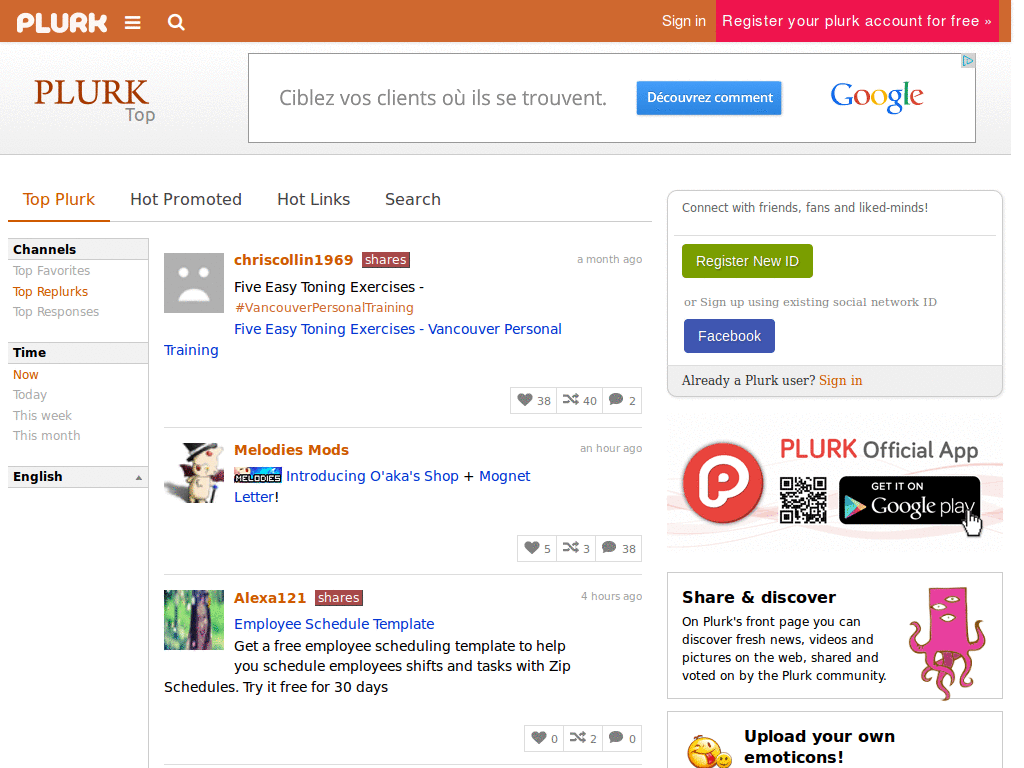This screenshot has height=768, width=1024.
Task: Click Découvrez comment ad button
Action: (709, 98)
